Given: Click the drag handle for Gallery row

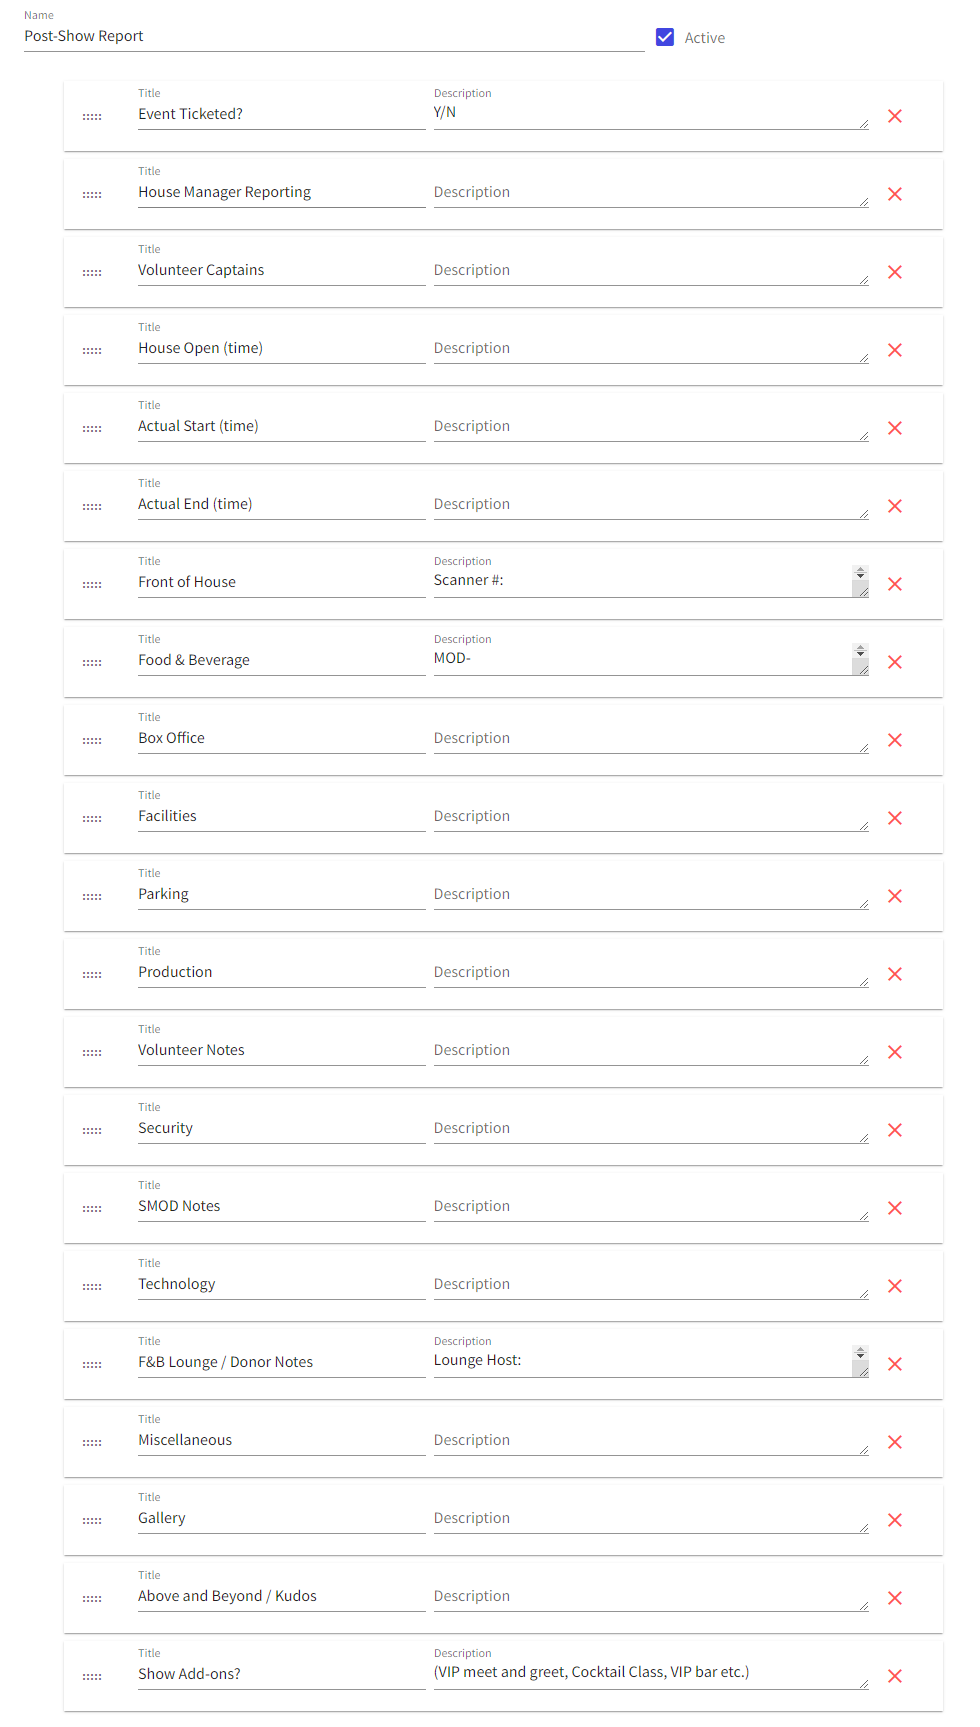Looking at the screenshot, I should (x=92, y=1521).
